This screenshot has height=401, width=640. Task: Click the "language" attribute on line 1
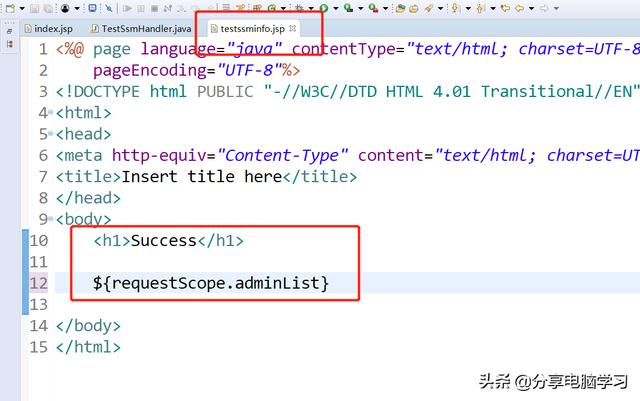tap(178, 49)
